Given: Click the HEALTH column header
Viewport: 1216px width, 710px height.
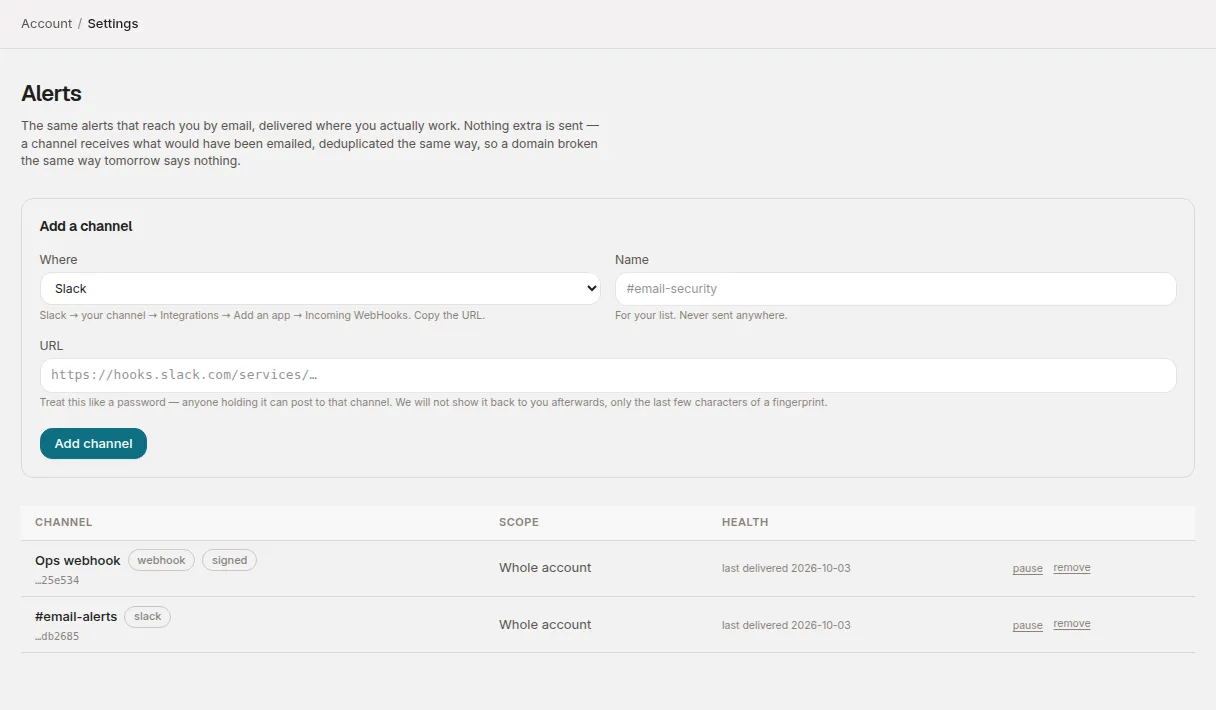Looking at the screenshot, I should click(x=745, y=522).
